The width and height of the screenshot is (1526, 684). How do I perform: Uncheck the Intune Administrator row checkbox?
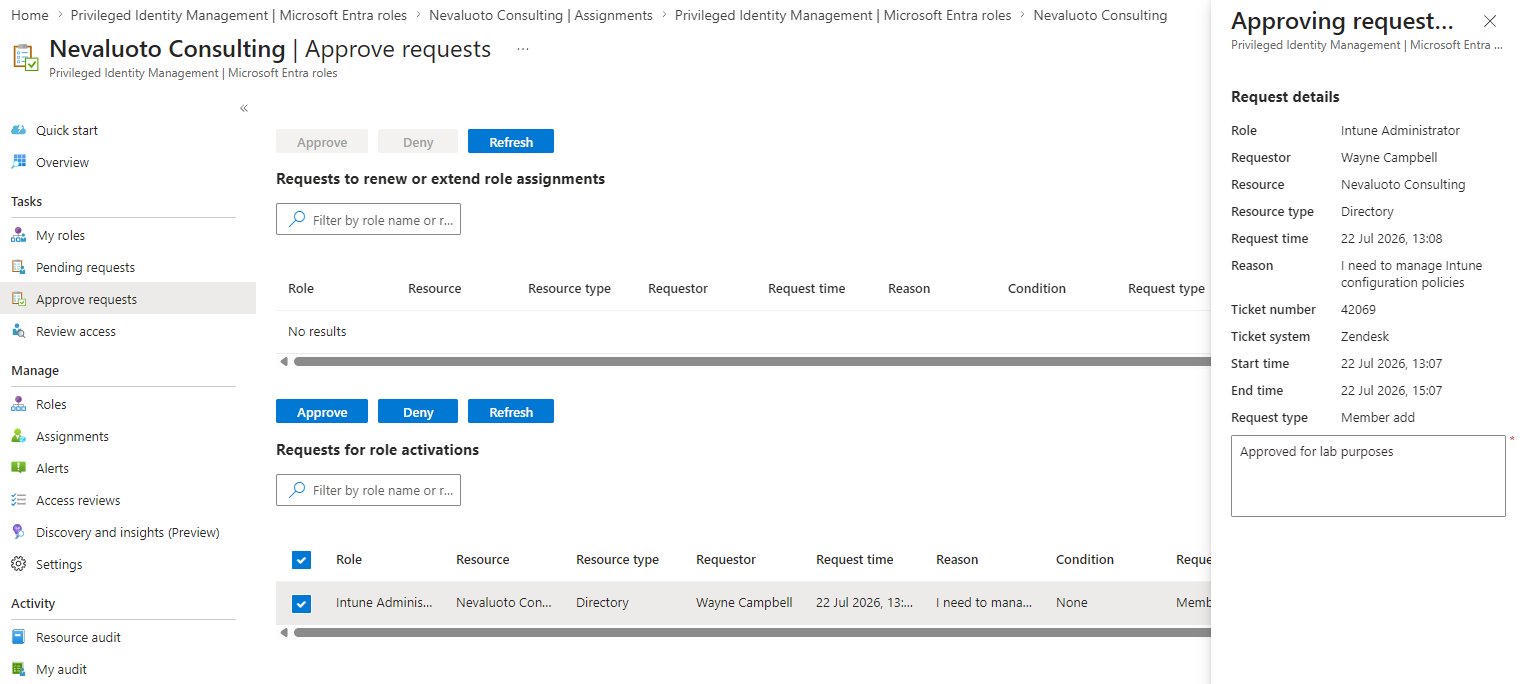[302, 603]
